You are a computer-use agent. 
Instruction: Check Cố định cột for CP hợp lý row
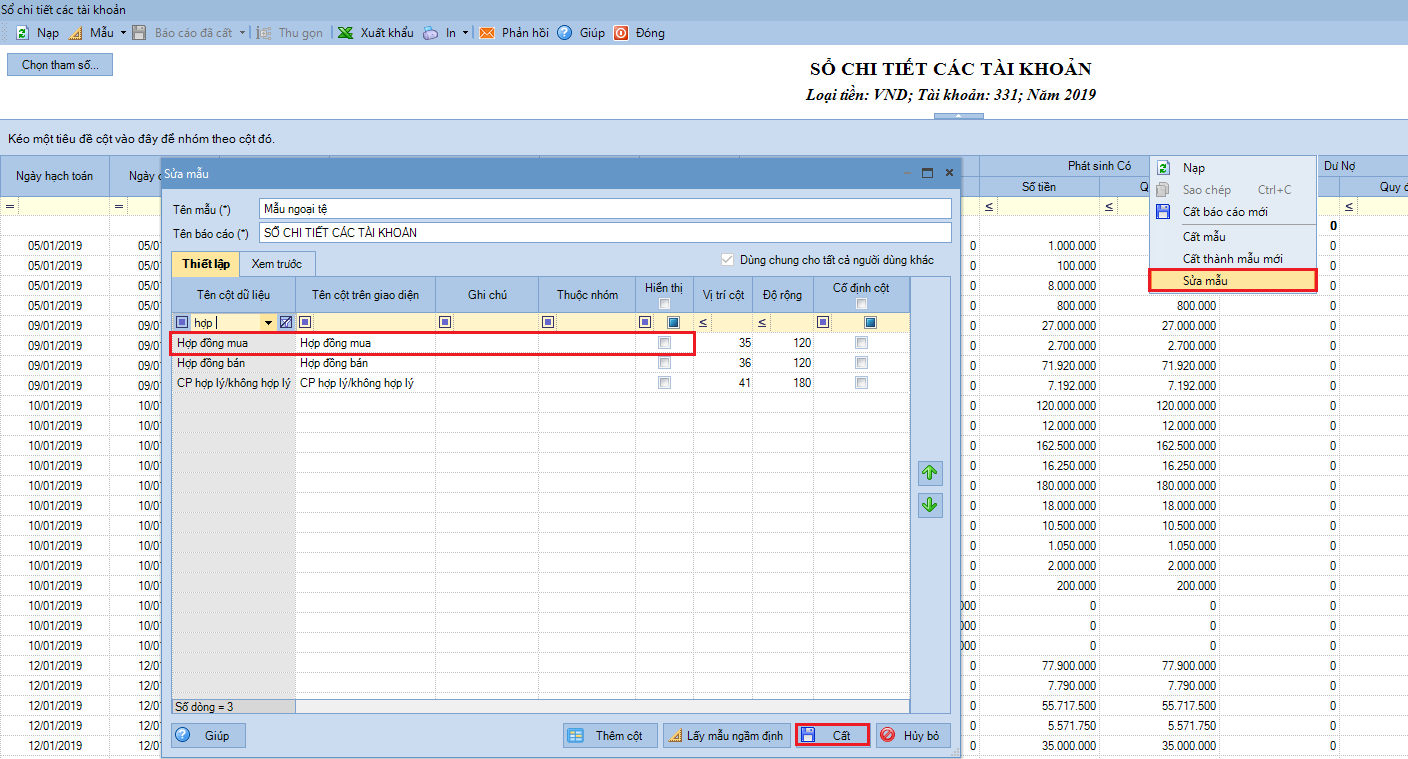point(861,383)
